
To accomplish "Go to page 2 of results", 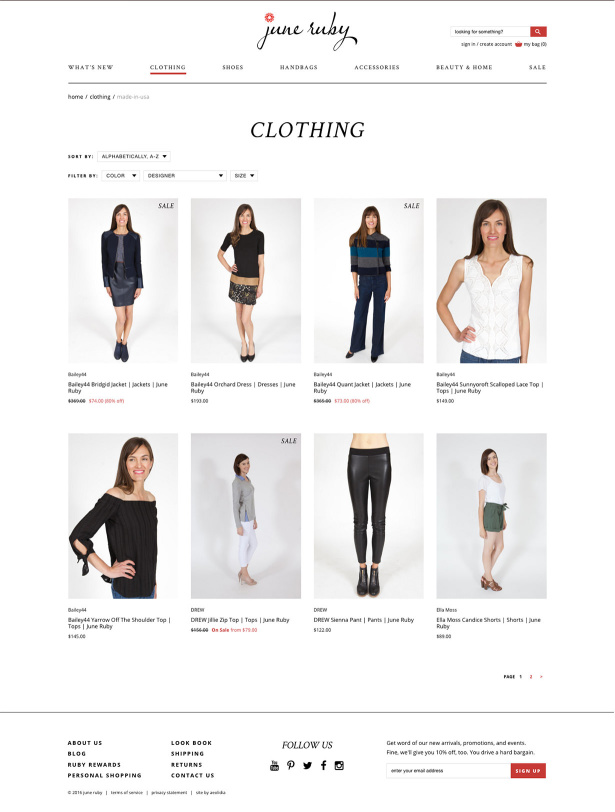I will pos(531,676).
